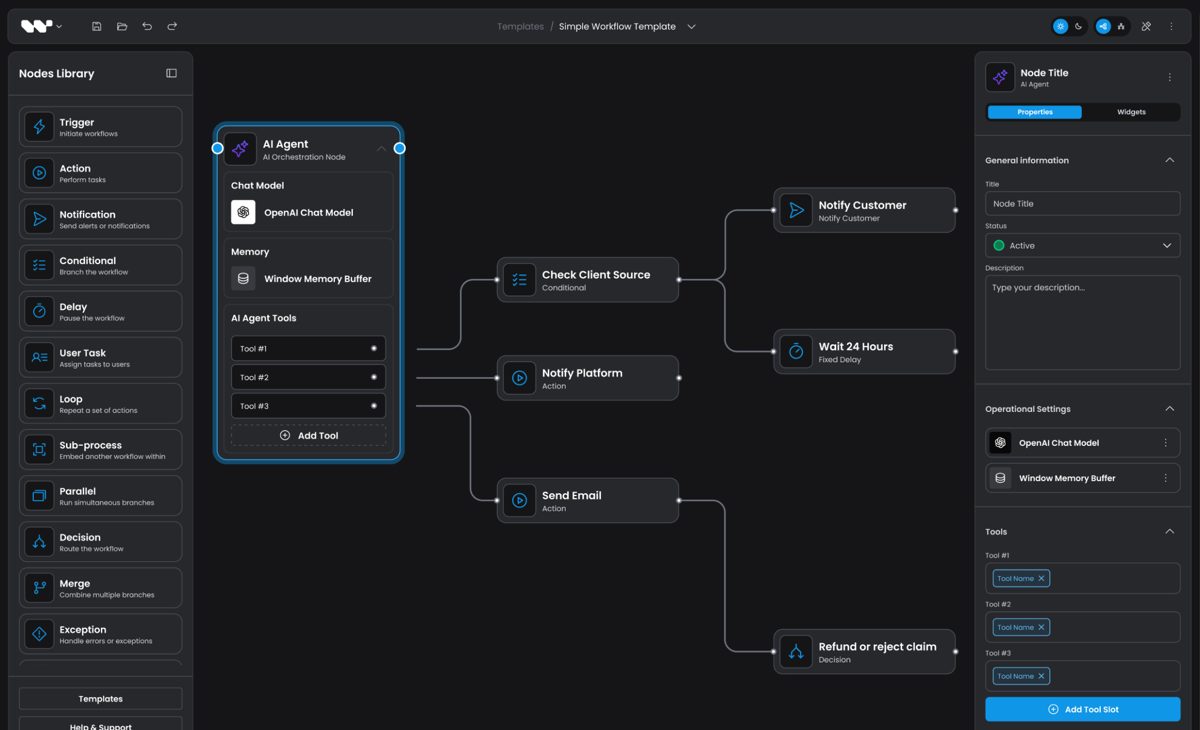The height and width of the screenshot is (730, 1200).
Task: Open Node Title panel three-dot menu
Action: click(1169, 77)
